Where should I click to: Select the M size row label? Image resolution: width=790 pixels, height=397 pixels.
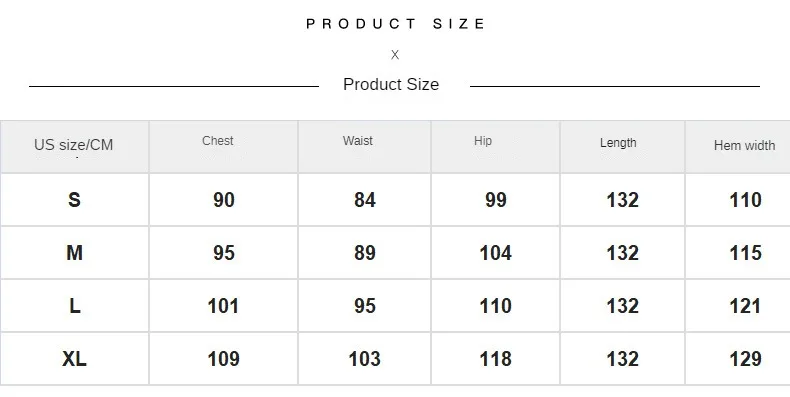click(x=74, y=253)
